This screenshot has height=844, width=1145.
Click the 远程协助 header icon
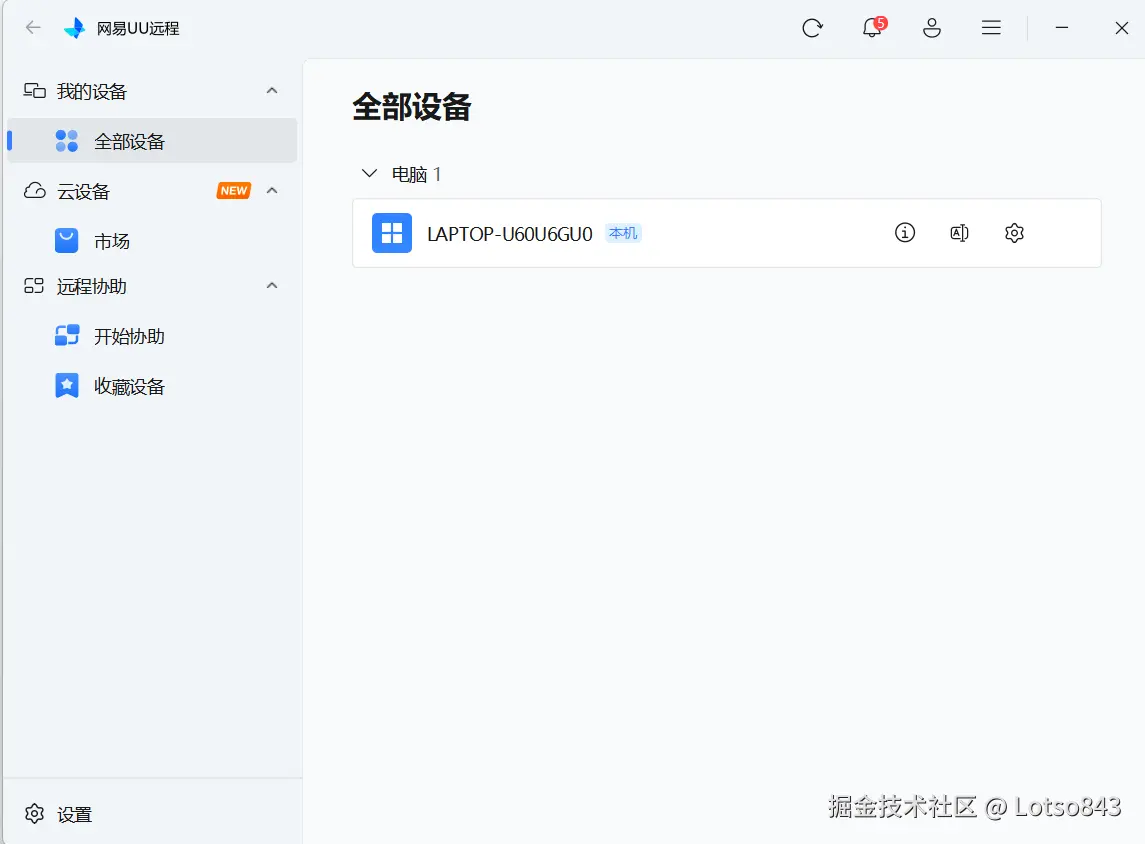34,285
